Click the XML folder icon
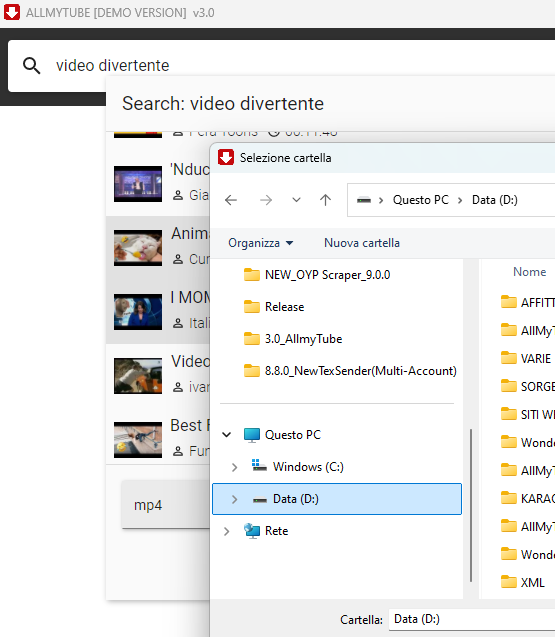555x637 pixels. (509, 582)
